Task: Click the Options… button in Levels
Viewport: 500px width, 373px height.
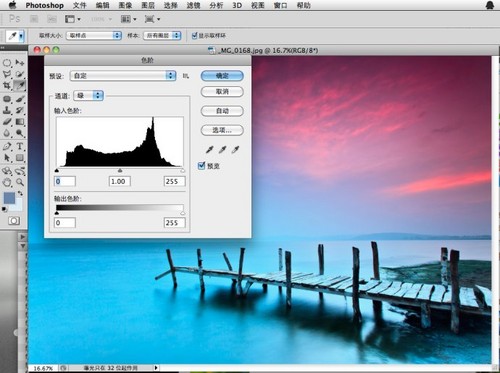Action: click(222, 130)
